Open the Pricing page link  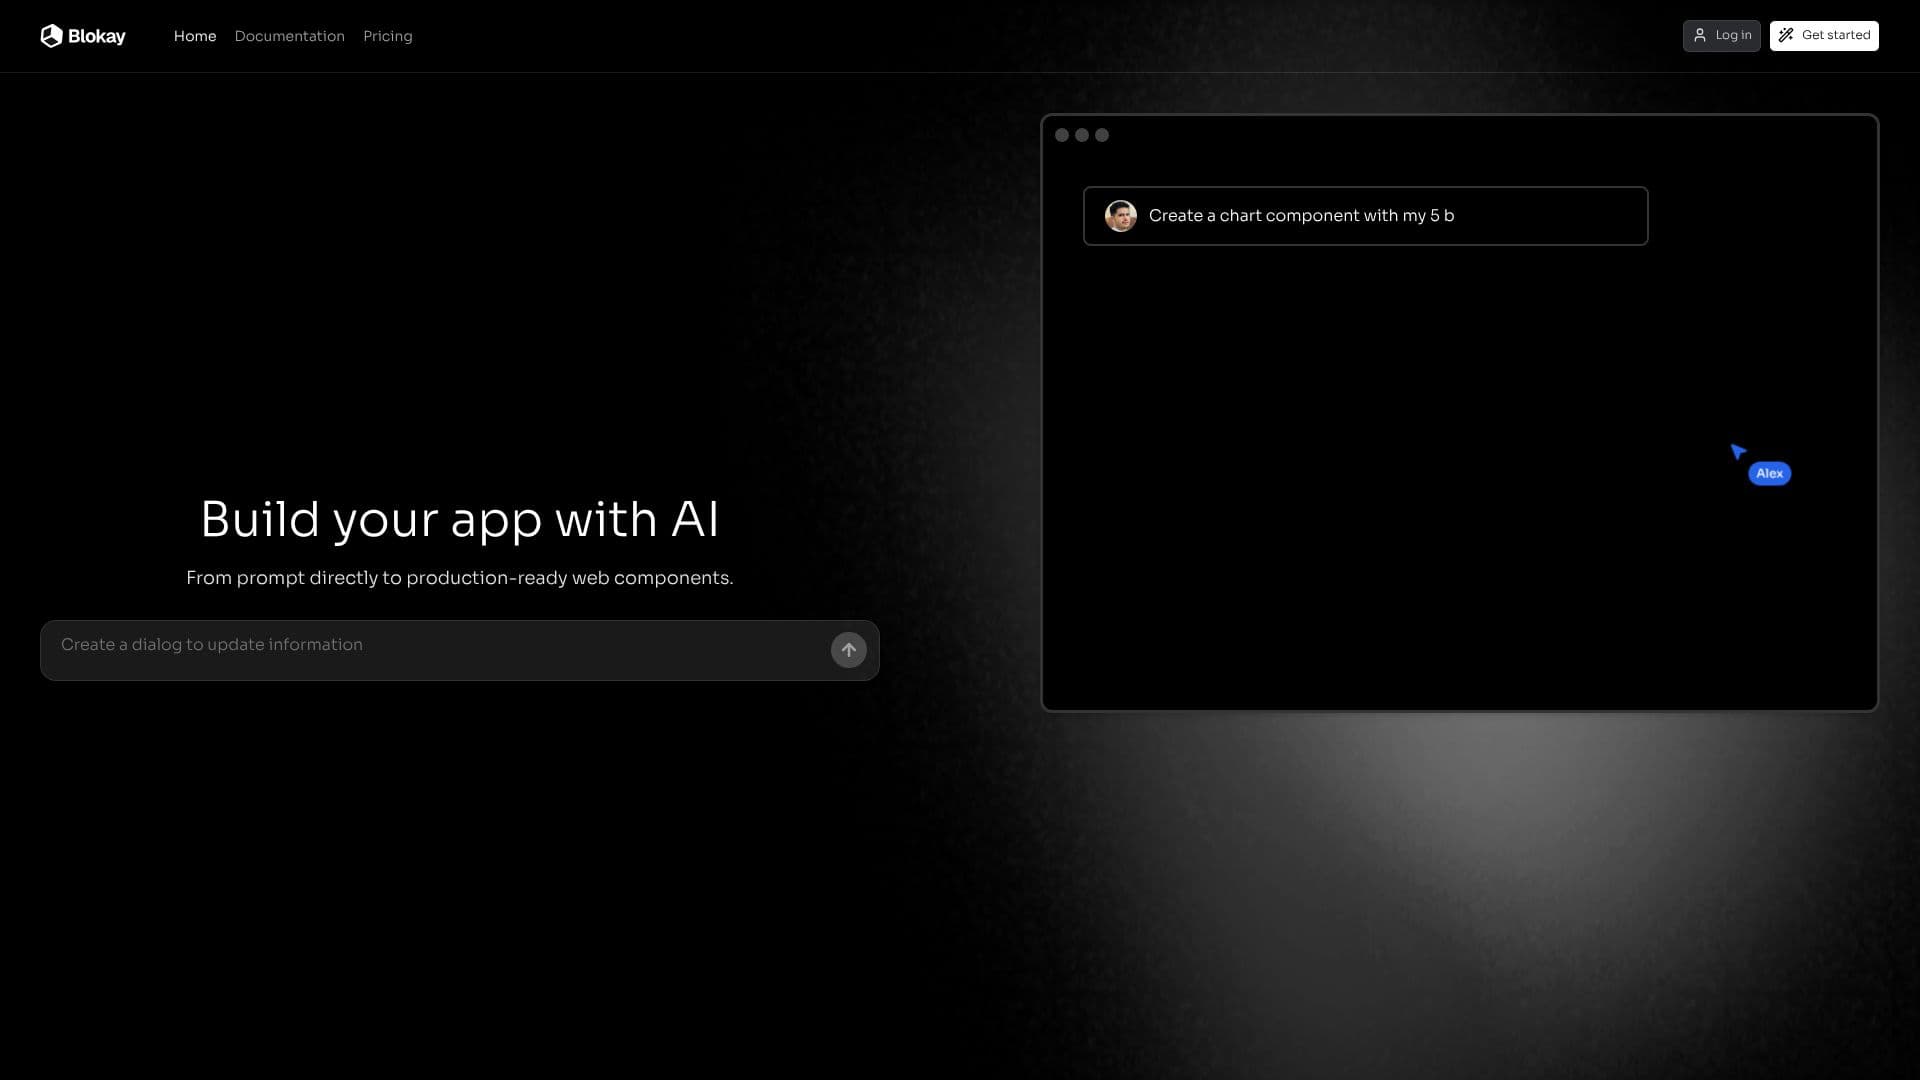click(388, 36)
